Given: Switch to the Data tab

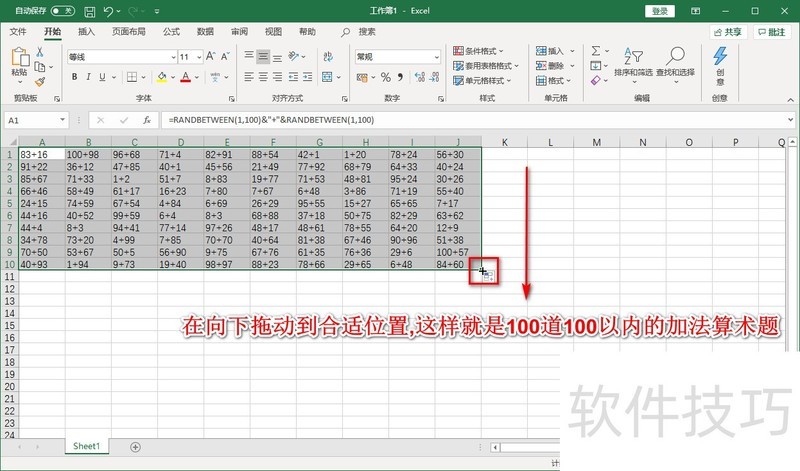Looking at the screenshot, I should coord(205,32).
